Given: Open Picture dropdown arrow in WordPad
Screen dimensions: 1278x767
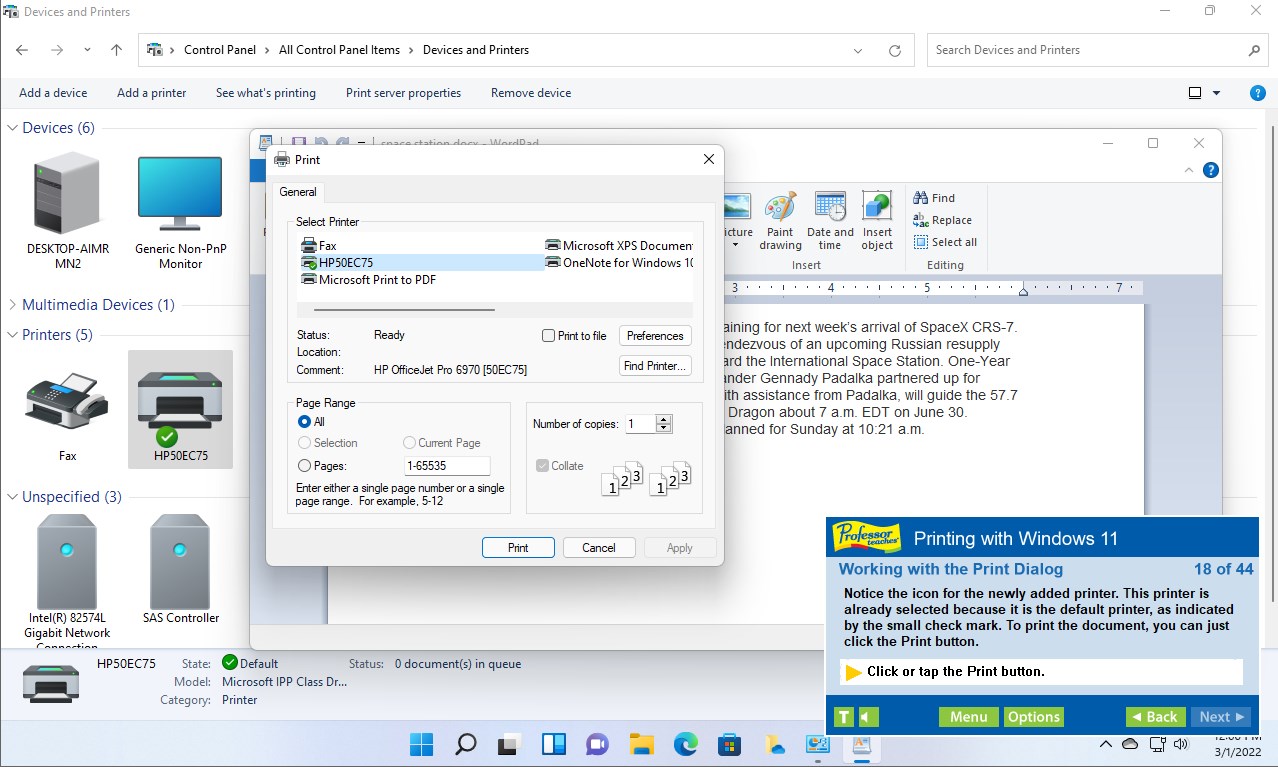Looking at the screenshot, I should tap(735, 245).
